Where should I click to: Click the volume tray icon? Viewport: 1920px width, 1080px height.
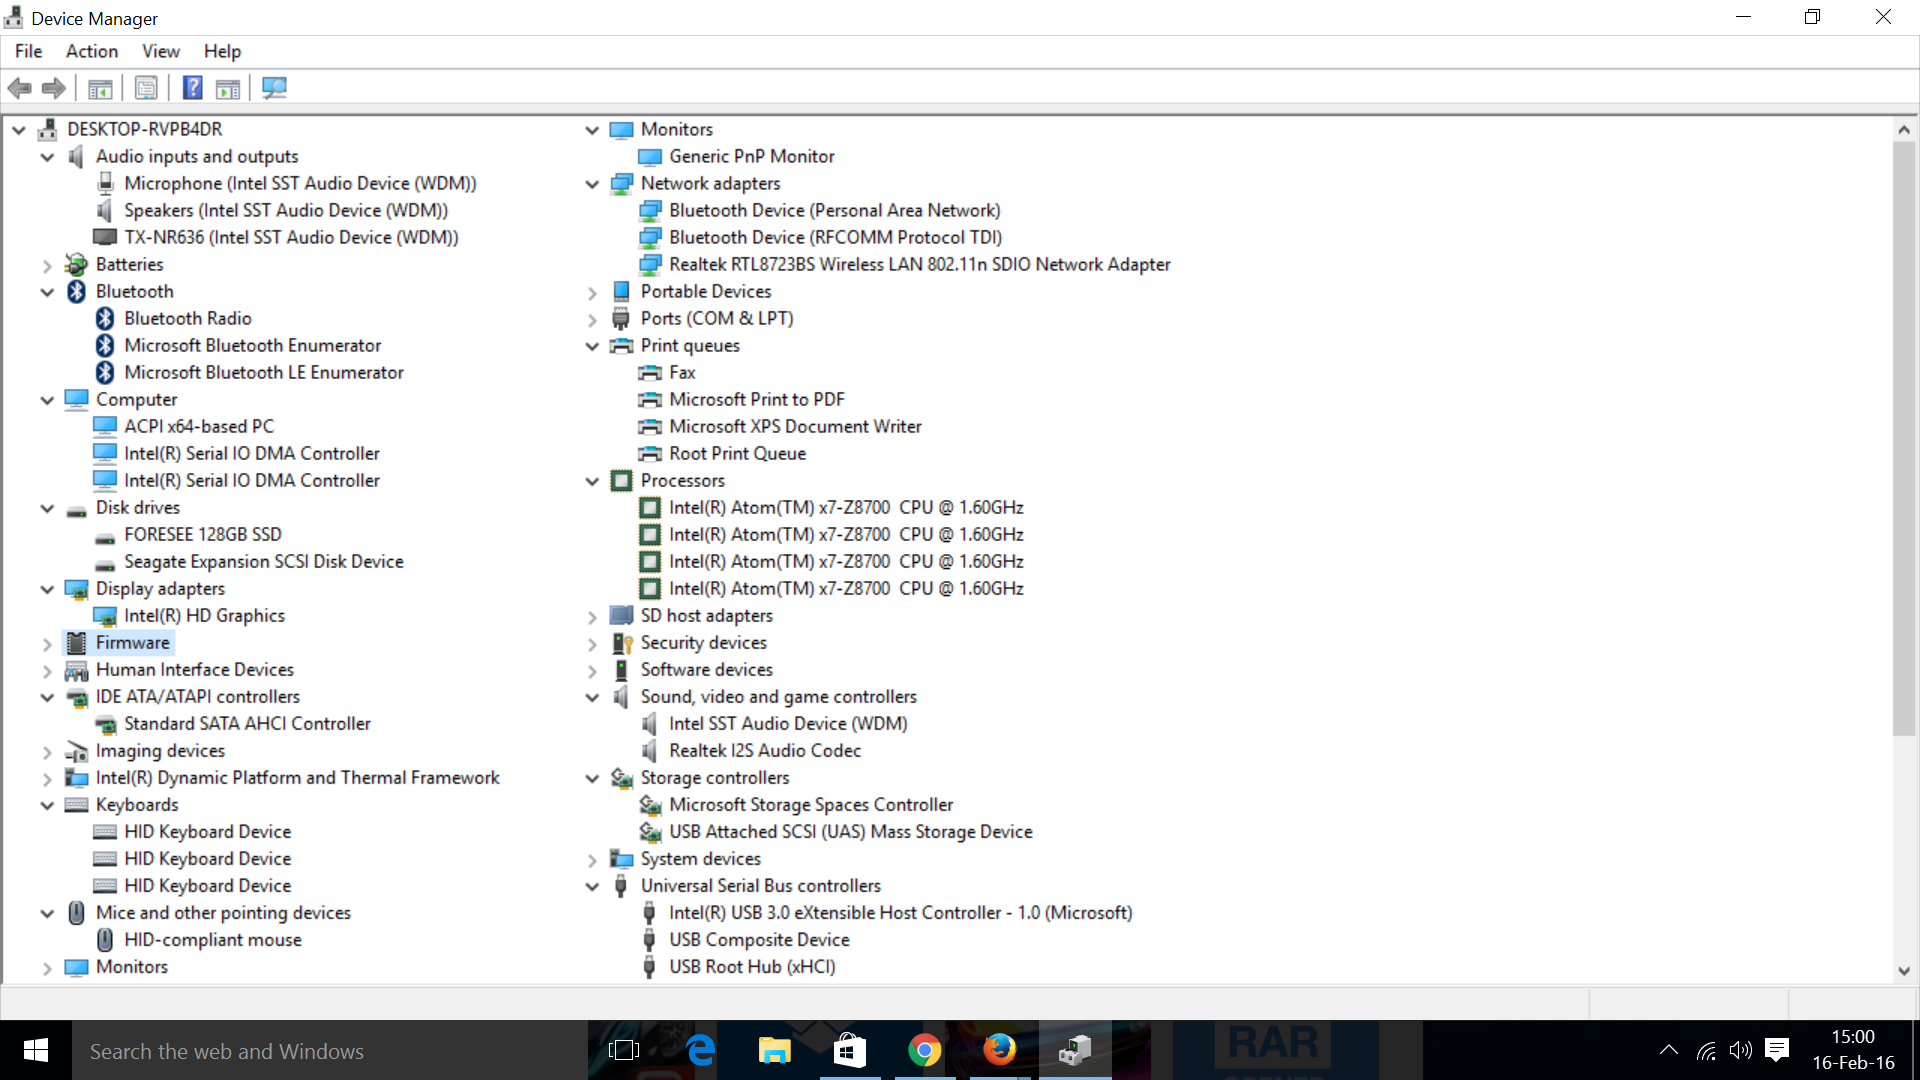tap(1741, 1050)
